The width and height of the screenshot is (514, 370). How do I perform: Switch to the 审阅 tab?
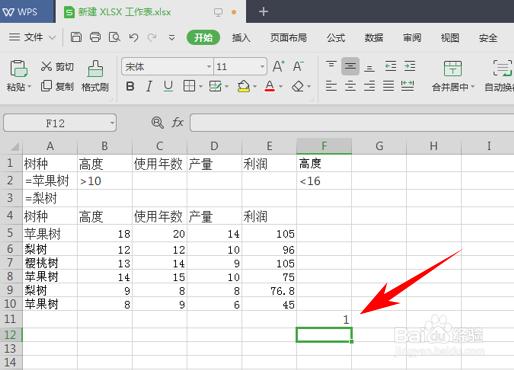412,38
